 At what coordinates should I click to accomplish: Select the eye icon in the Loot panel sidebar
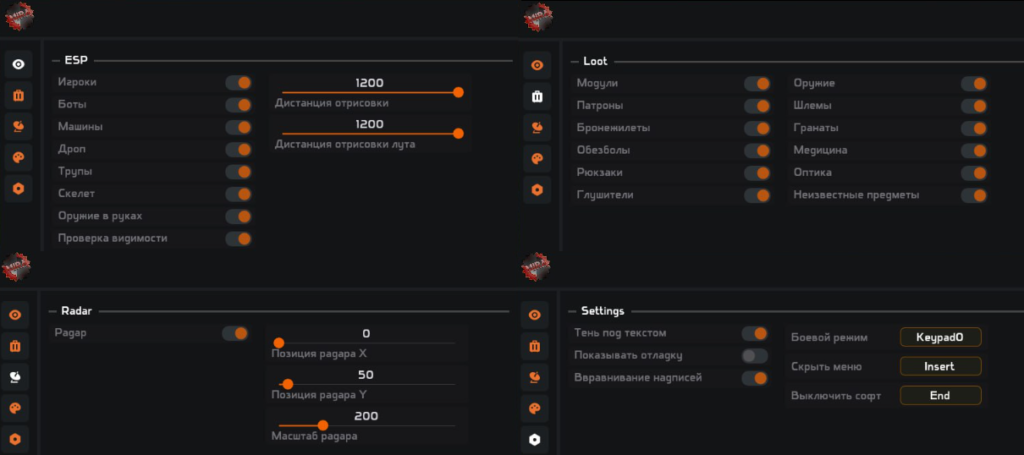pos(537,65)
